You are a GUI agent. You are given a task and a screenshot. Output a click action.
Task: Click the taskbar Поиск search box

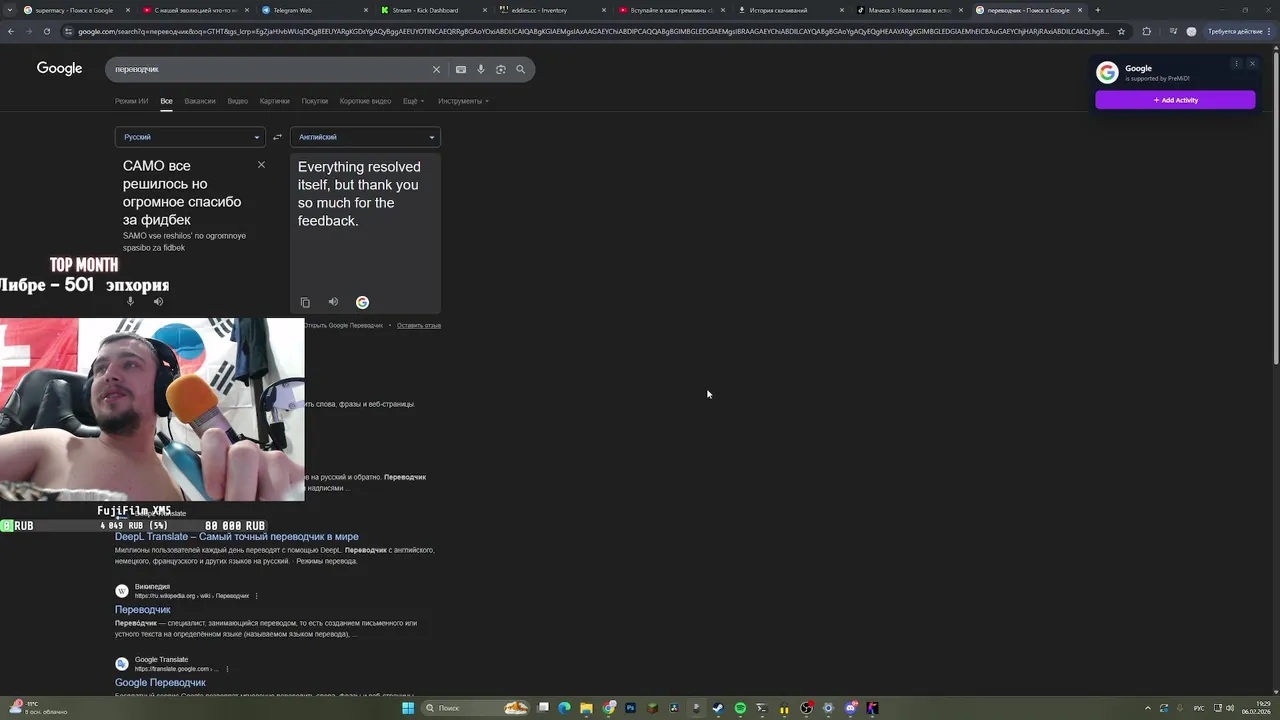[475, 708]
